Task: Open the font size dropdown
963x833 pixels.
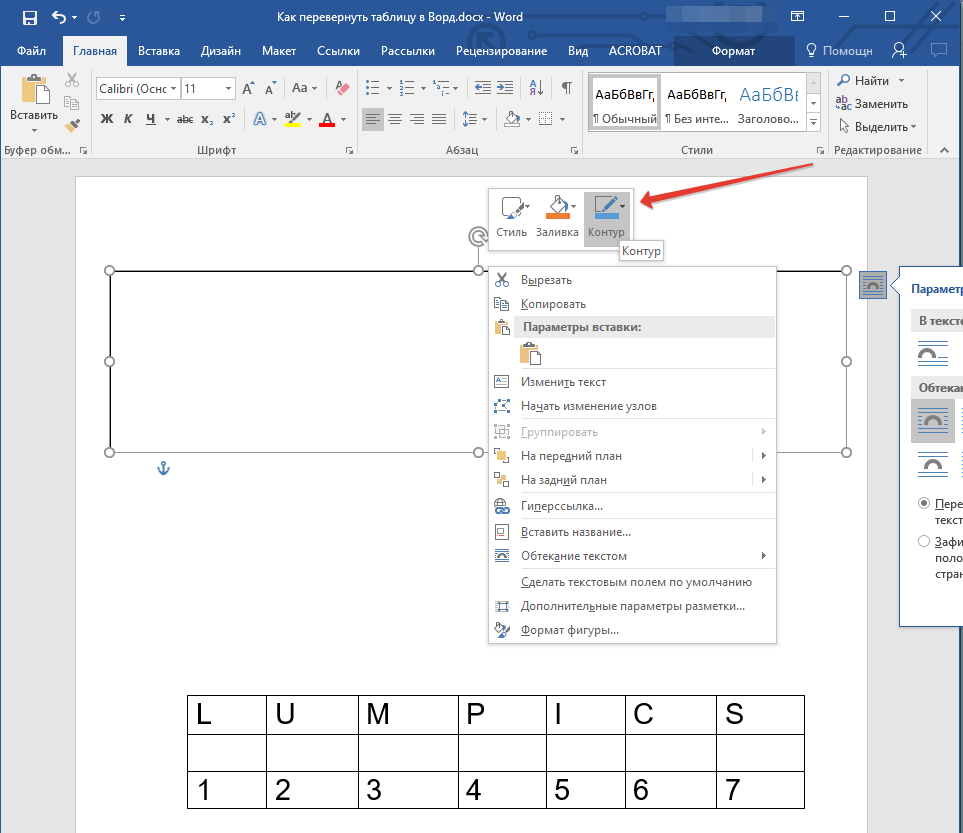Action: [x=229, y=89]
